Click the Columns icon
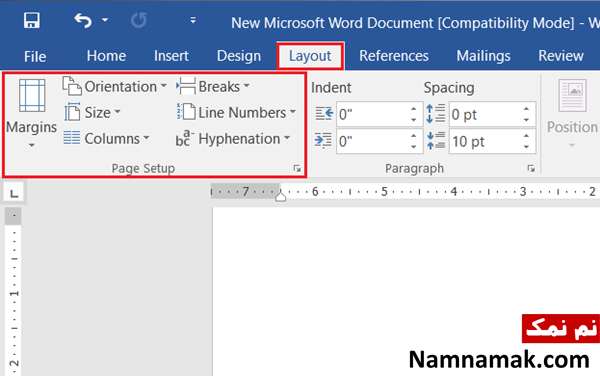This screenshot has height=376, width=600. (72, 138)
